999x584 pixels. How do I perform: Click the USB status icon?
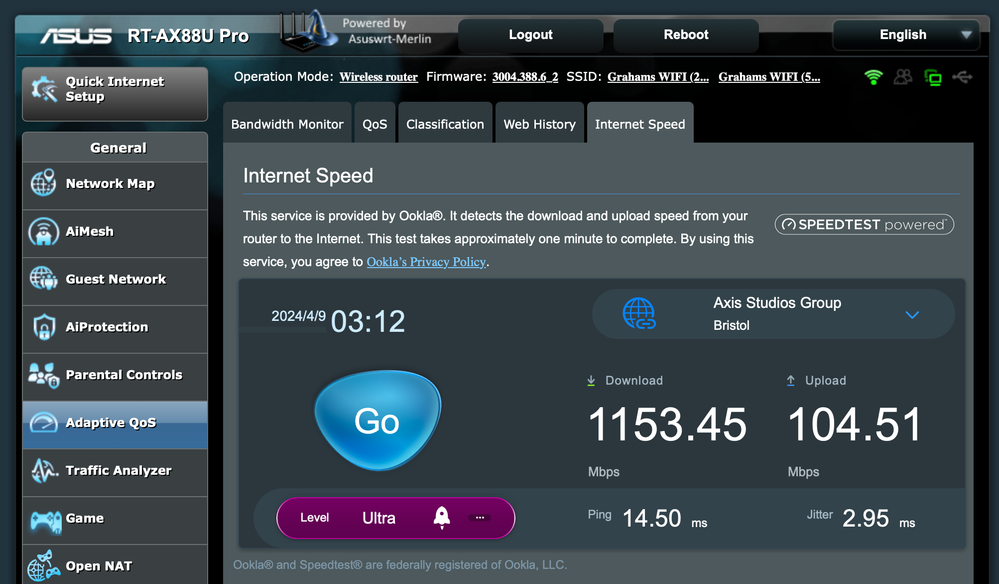click(x=962, y=77)
